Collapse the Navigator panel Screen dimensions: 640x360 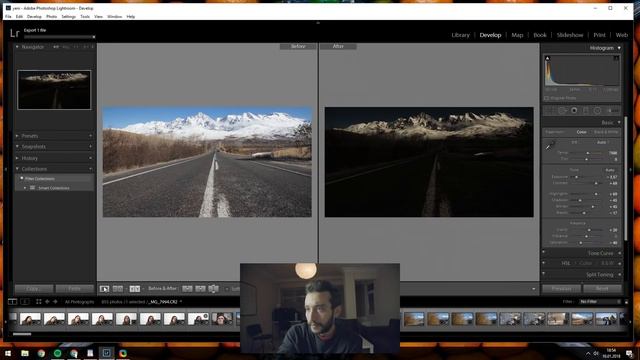point(17,47)
